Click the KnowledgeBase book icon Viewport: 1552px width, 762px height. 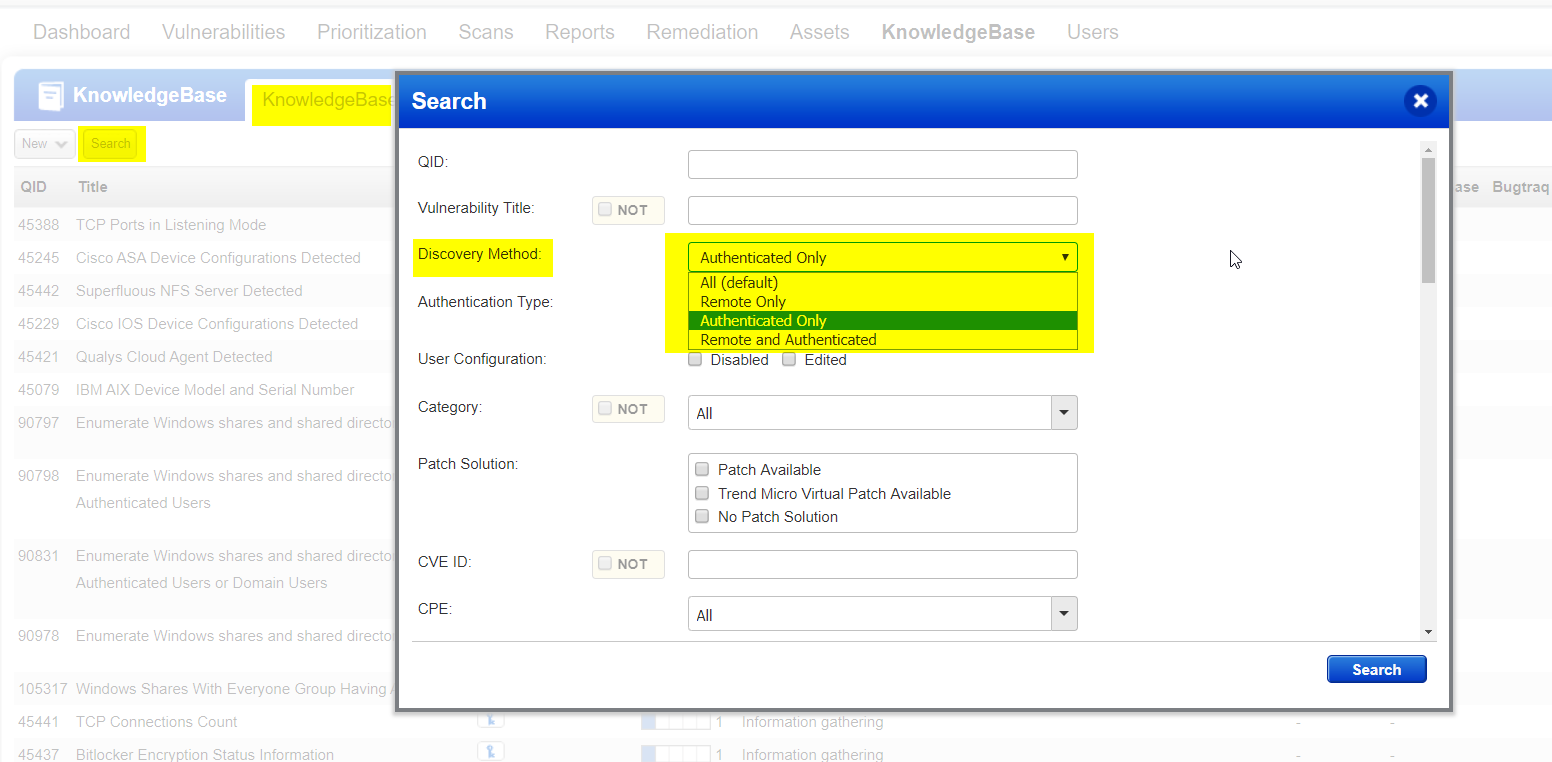50,94
